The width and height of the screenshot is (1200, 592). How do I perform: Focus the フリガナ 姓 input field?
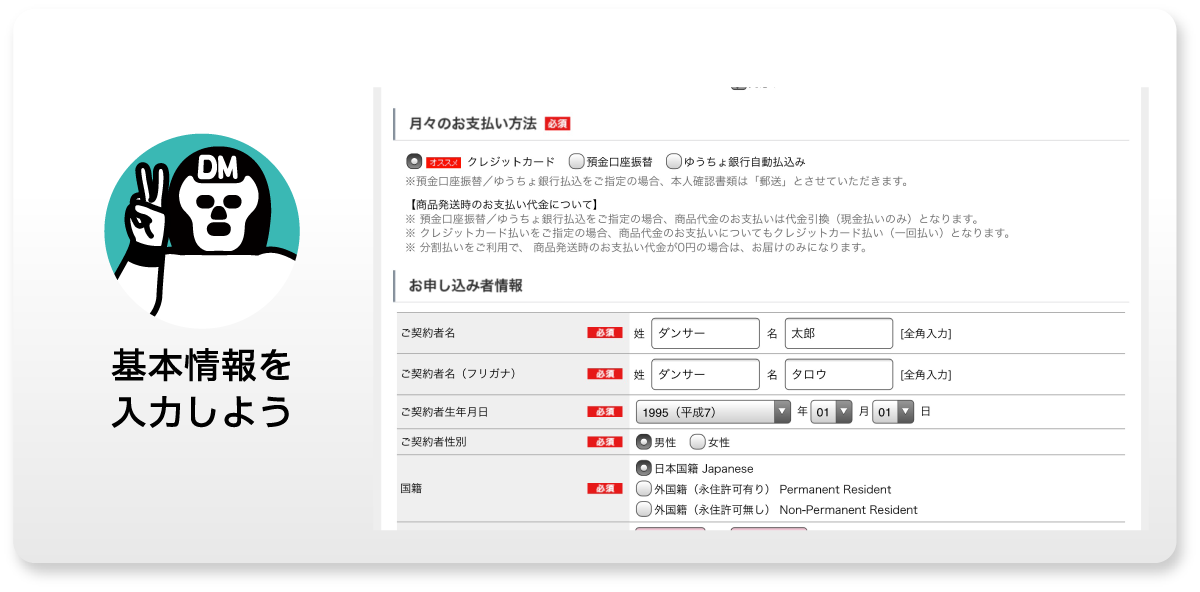click(x=705, y=374)
